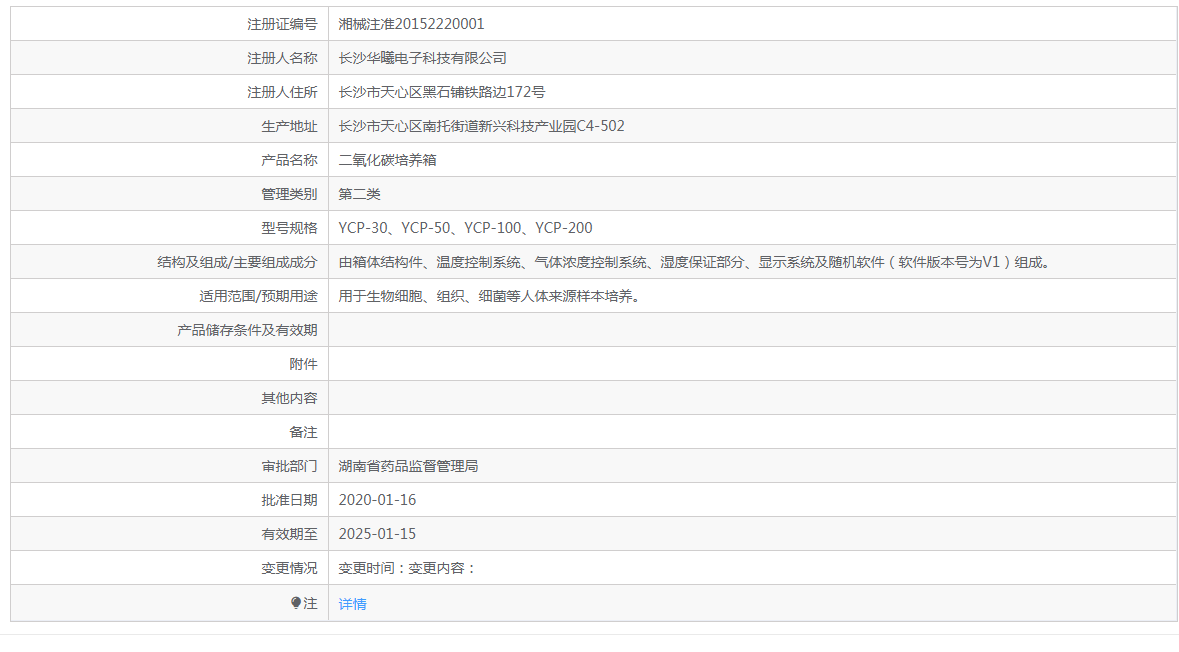Select model list YCP-30、YCP-50、YCP-100、YCP-200
This screenshot has width=1179, height=652.
click(x=465, y=228)
